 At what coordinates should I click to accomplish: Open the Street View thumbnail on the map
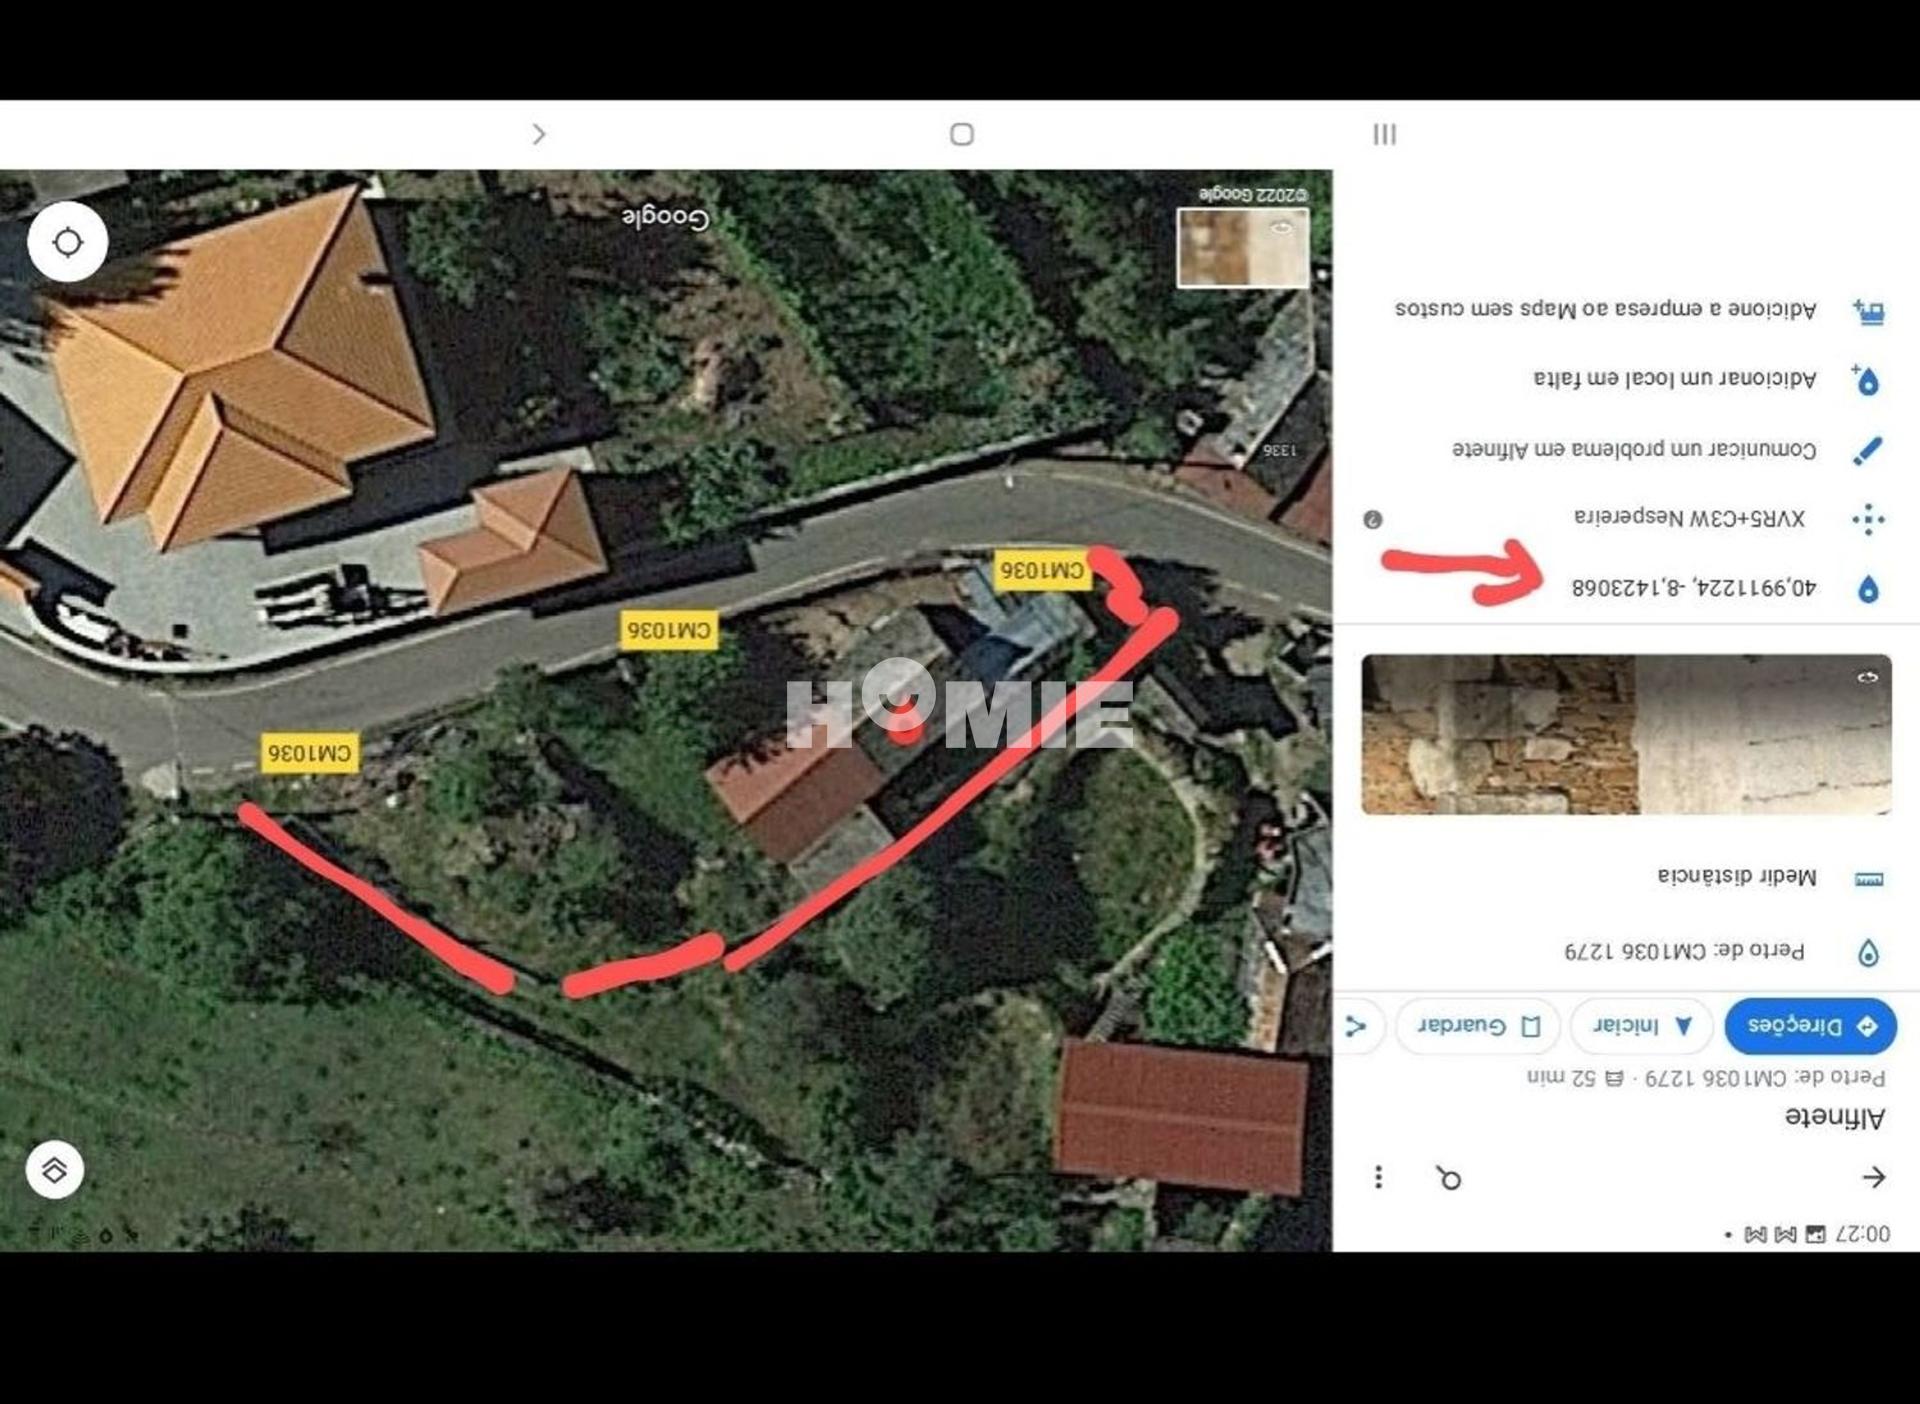click(1243, 247)
